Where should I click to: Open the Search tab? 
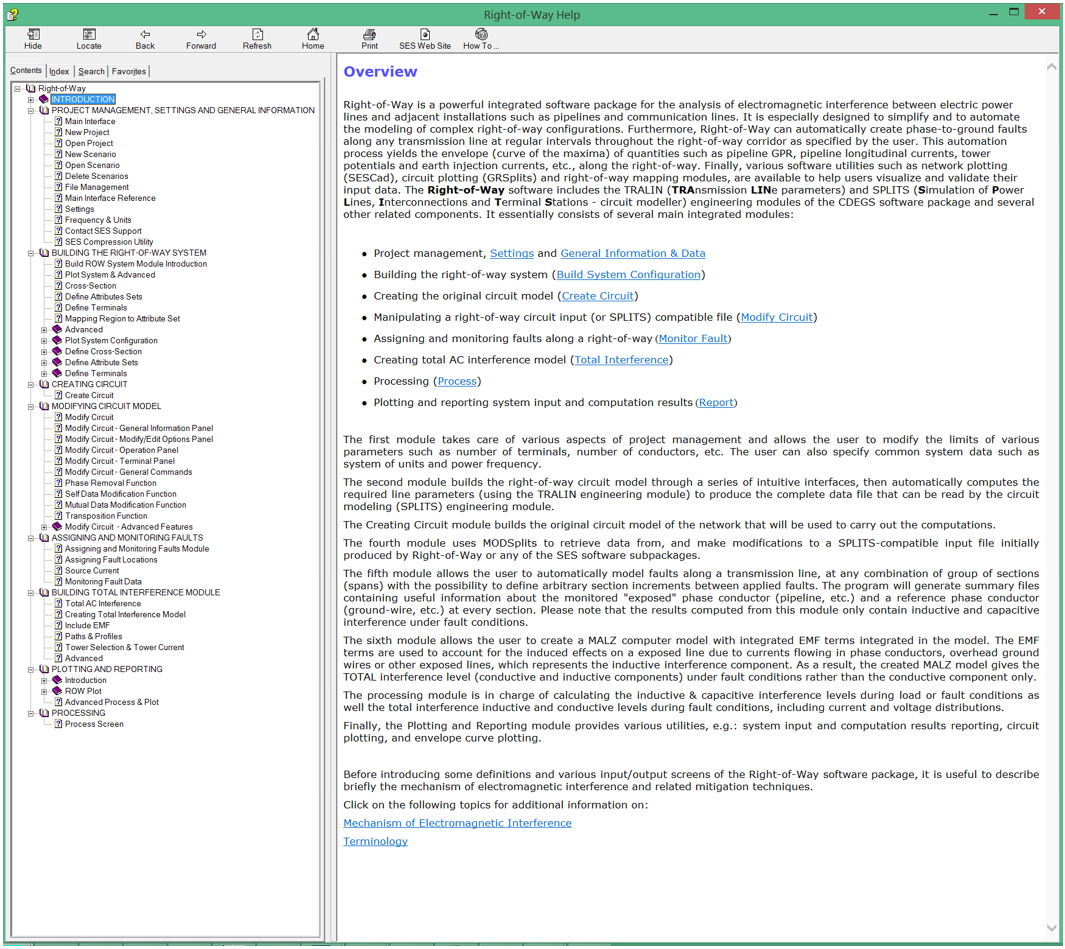[91, 72]
